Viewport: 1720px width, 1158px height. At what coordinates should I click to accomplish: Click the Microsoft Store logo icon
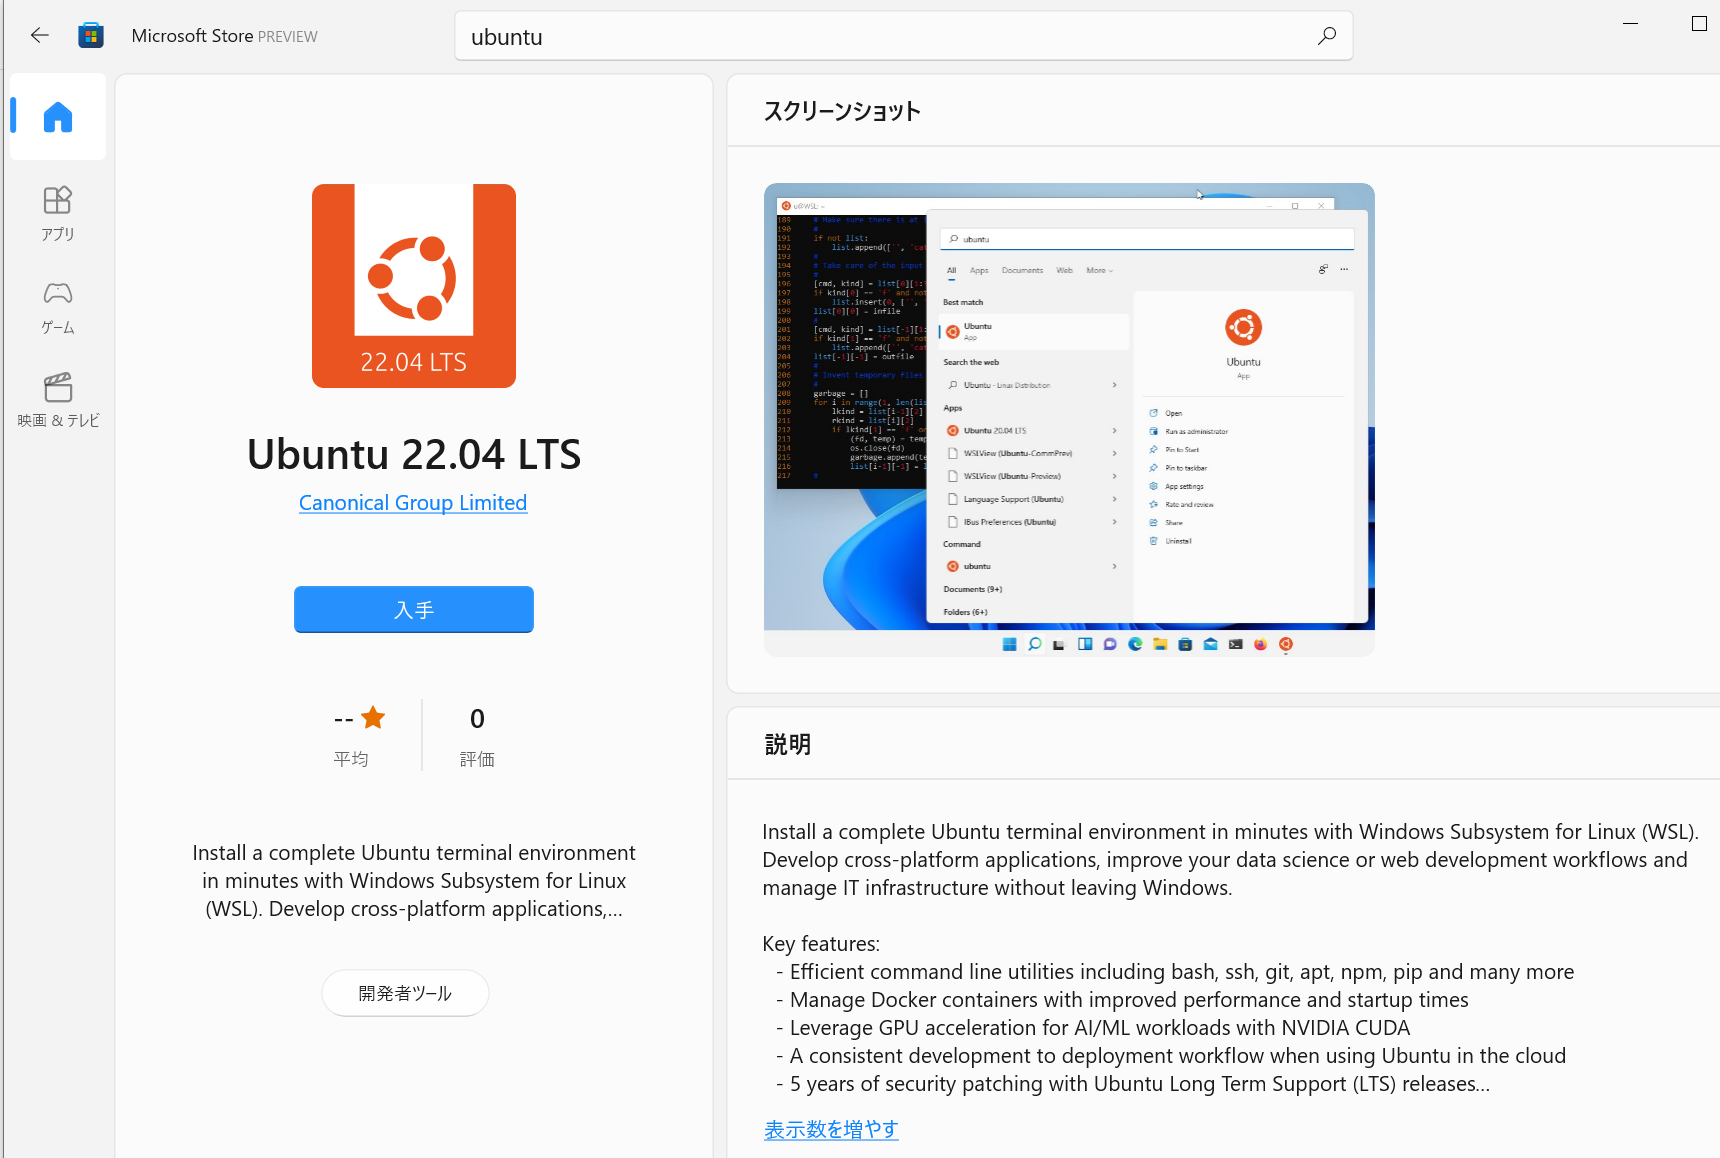[x=91, y=36]
